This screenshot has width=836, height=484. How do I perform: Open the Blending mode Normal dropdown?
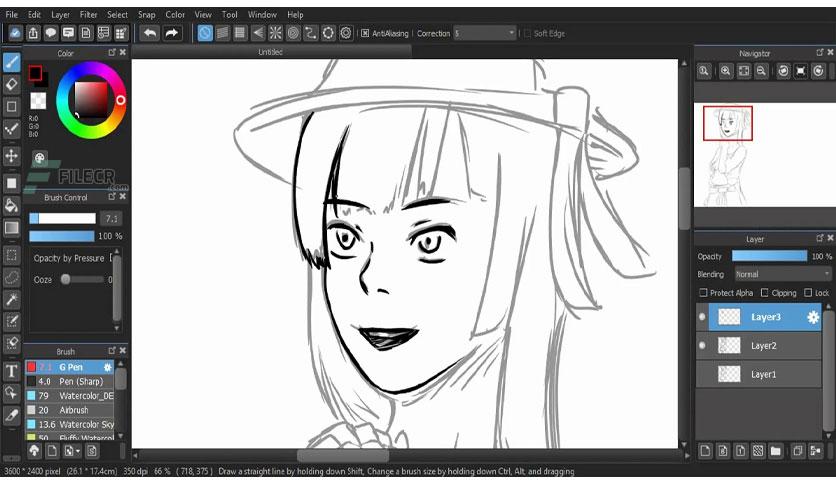pyautogui.click(x=783, y=274)
